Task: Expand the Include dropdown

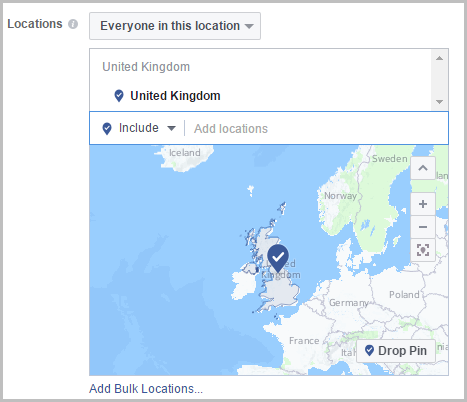Action: (147, 128)
